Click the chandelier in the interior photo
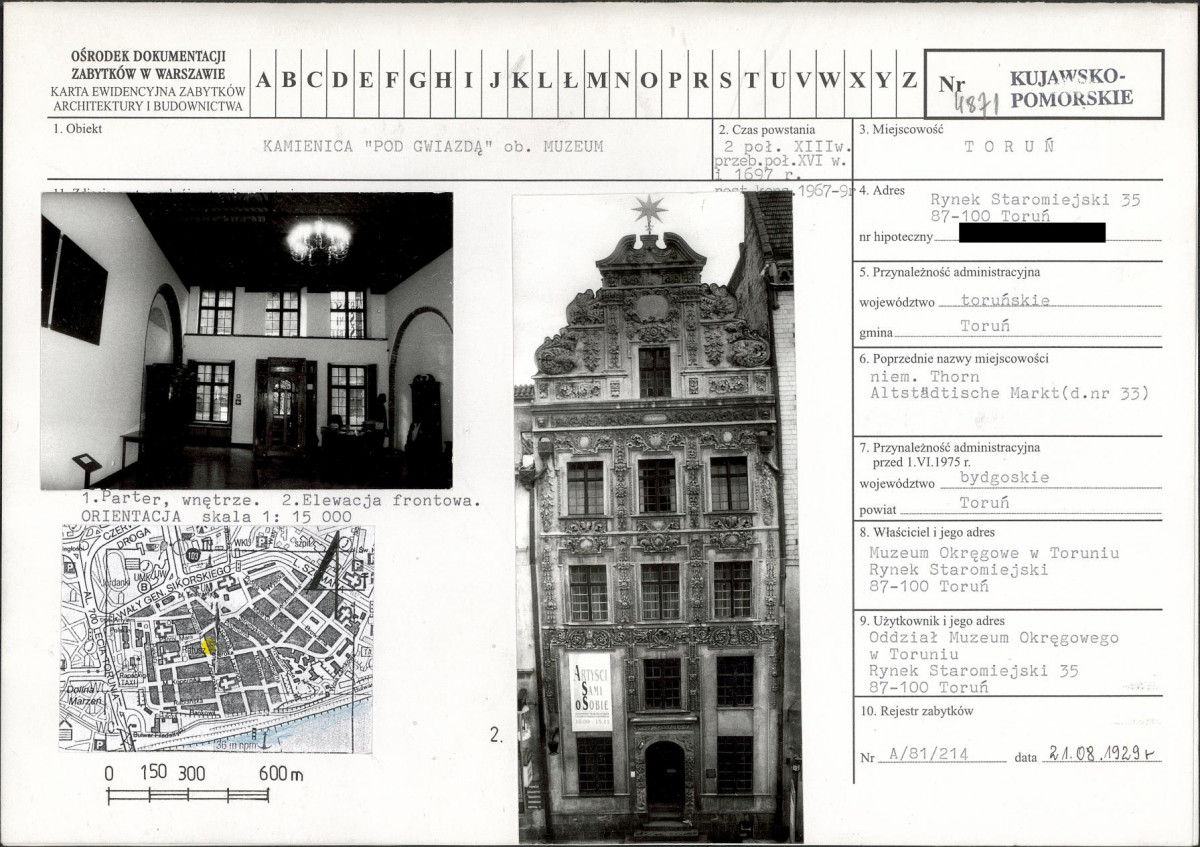Viewport: 1200px width, 847px height. pyautogui.click(x=319, y=240)
